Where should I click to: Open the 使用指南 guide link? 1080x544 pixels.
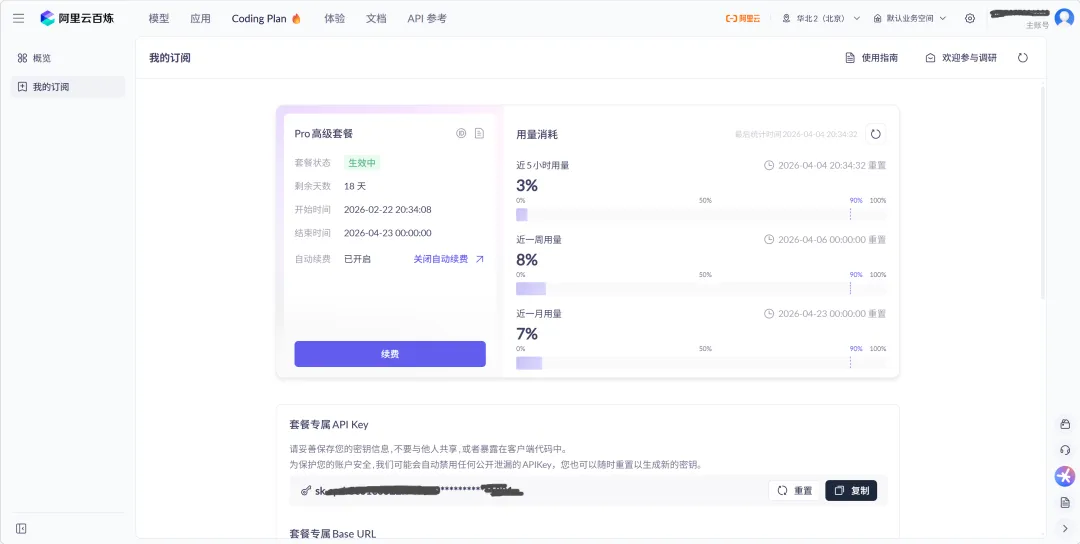[871, 58]
